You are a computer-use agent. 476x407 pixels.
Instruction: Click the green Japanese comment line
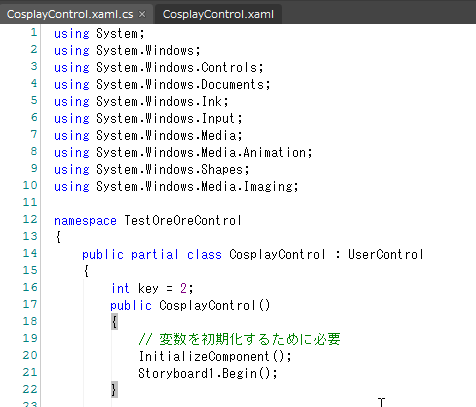coord(239,339)
